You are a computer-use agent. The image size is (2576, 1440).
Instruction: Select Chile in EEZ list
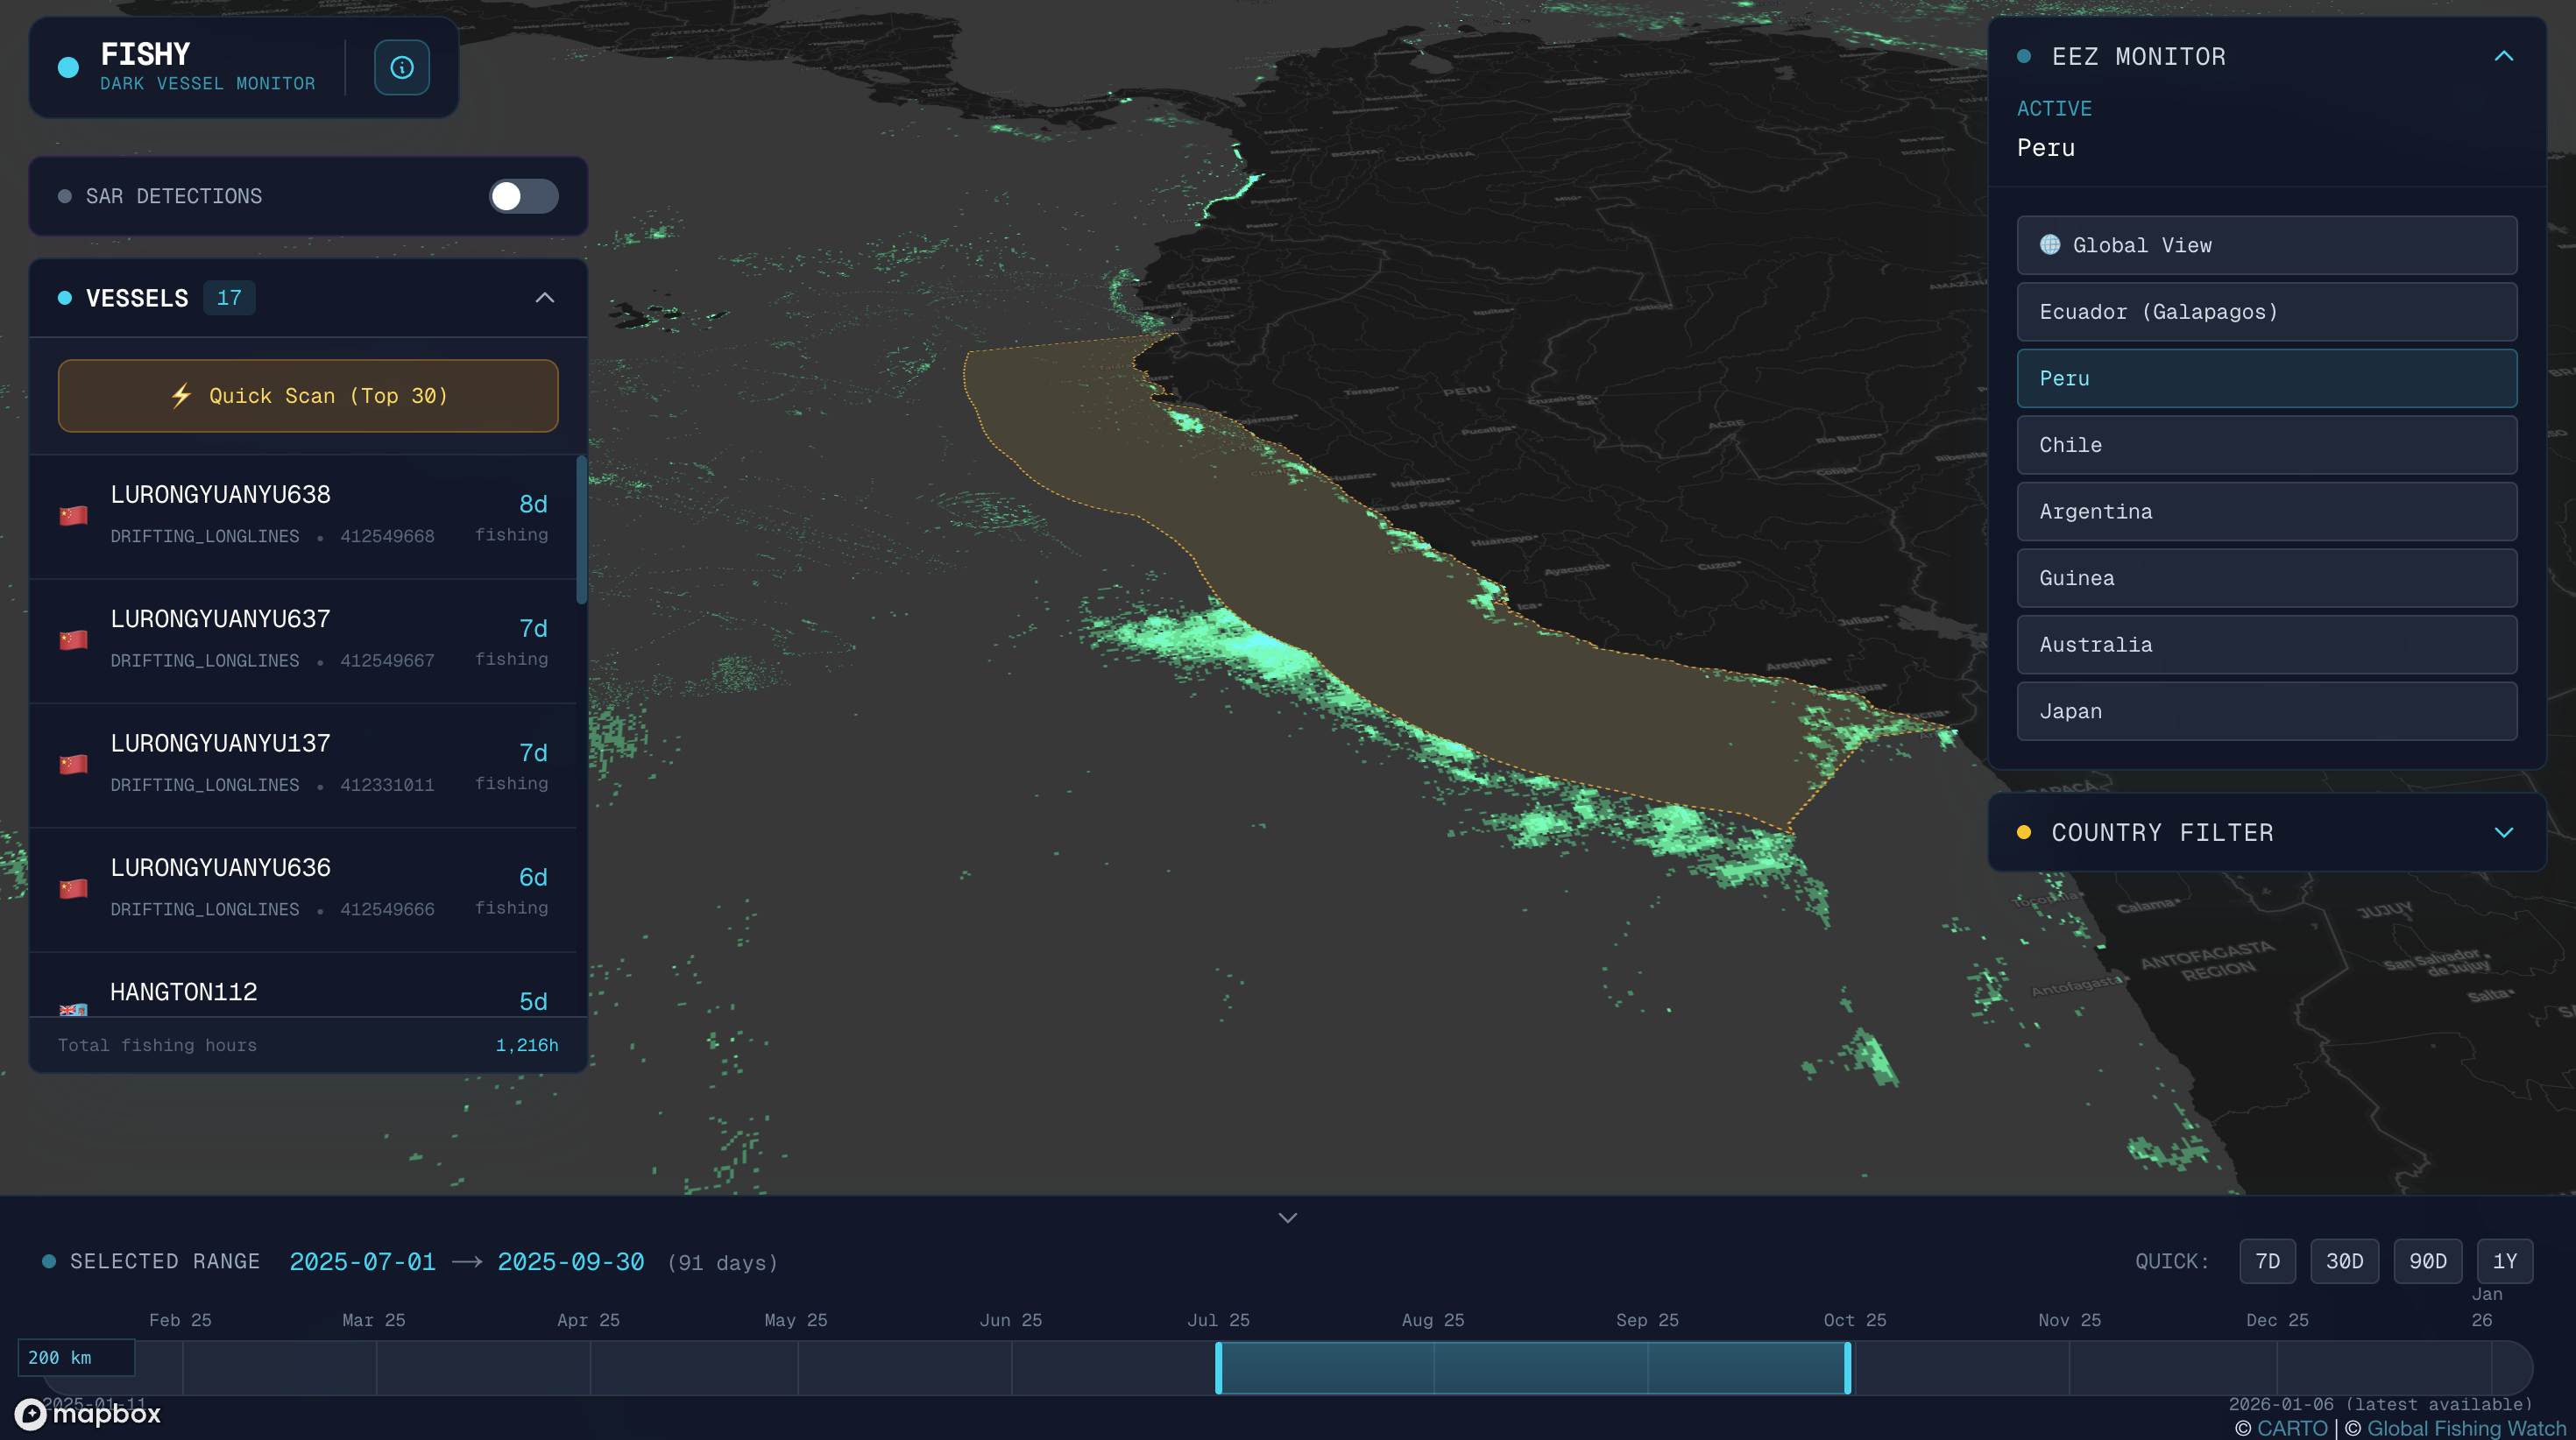coord(2266,445)
